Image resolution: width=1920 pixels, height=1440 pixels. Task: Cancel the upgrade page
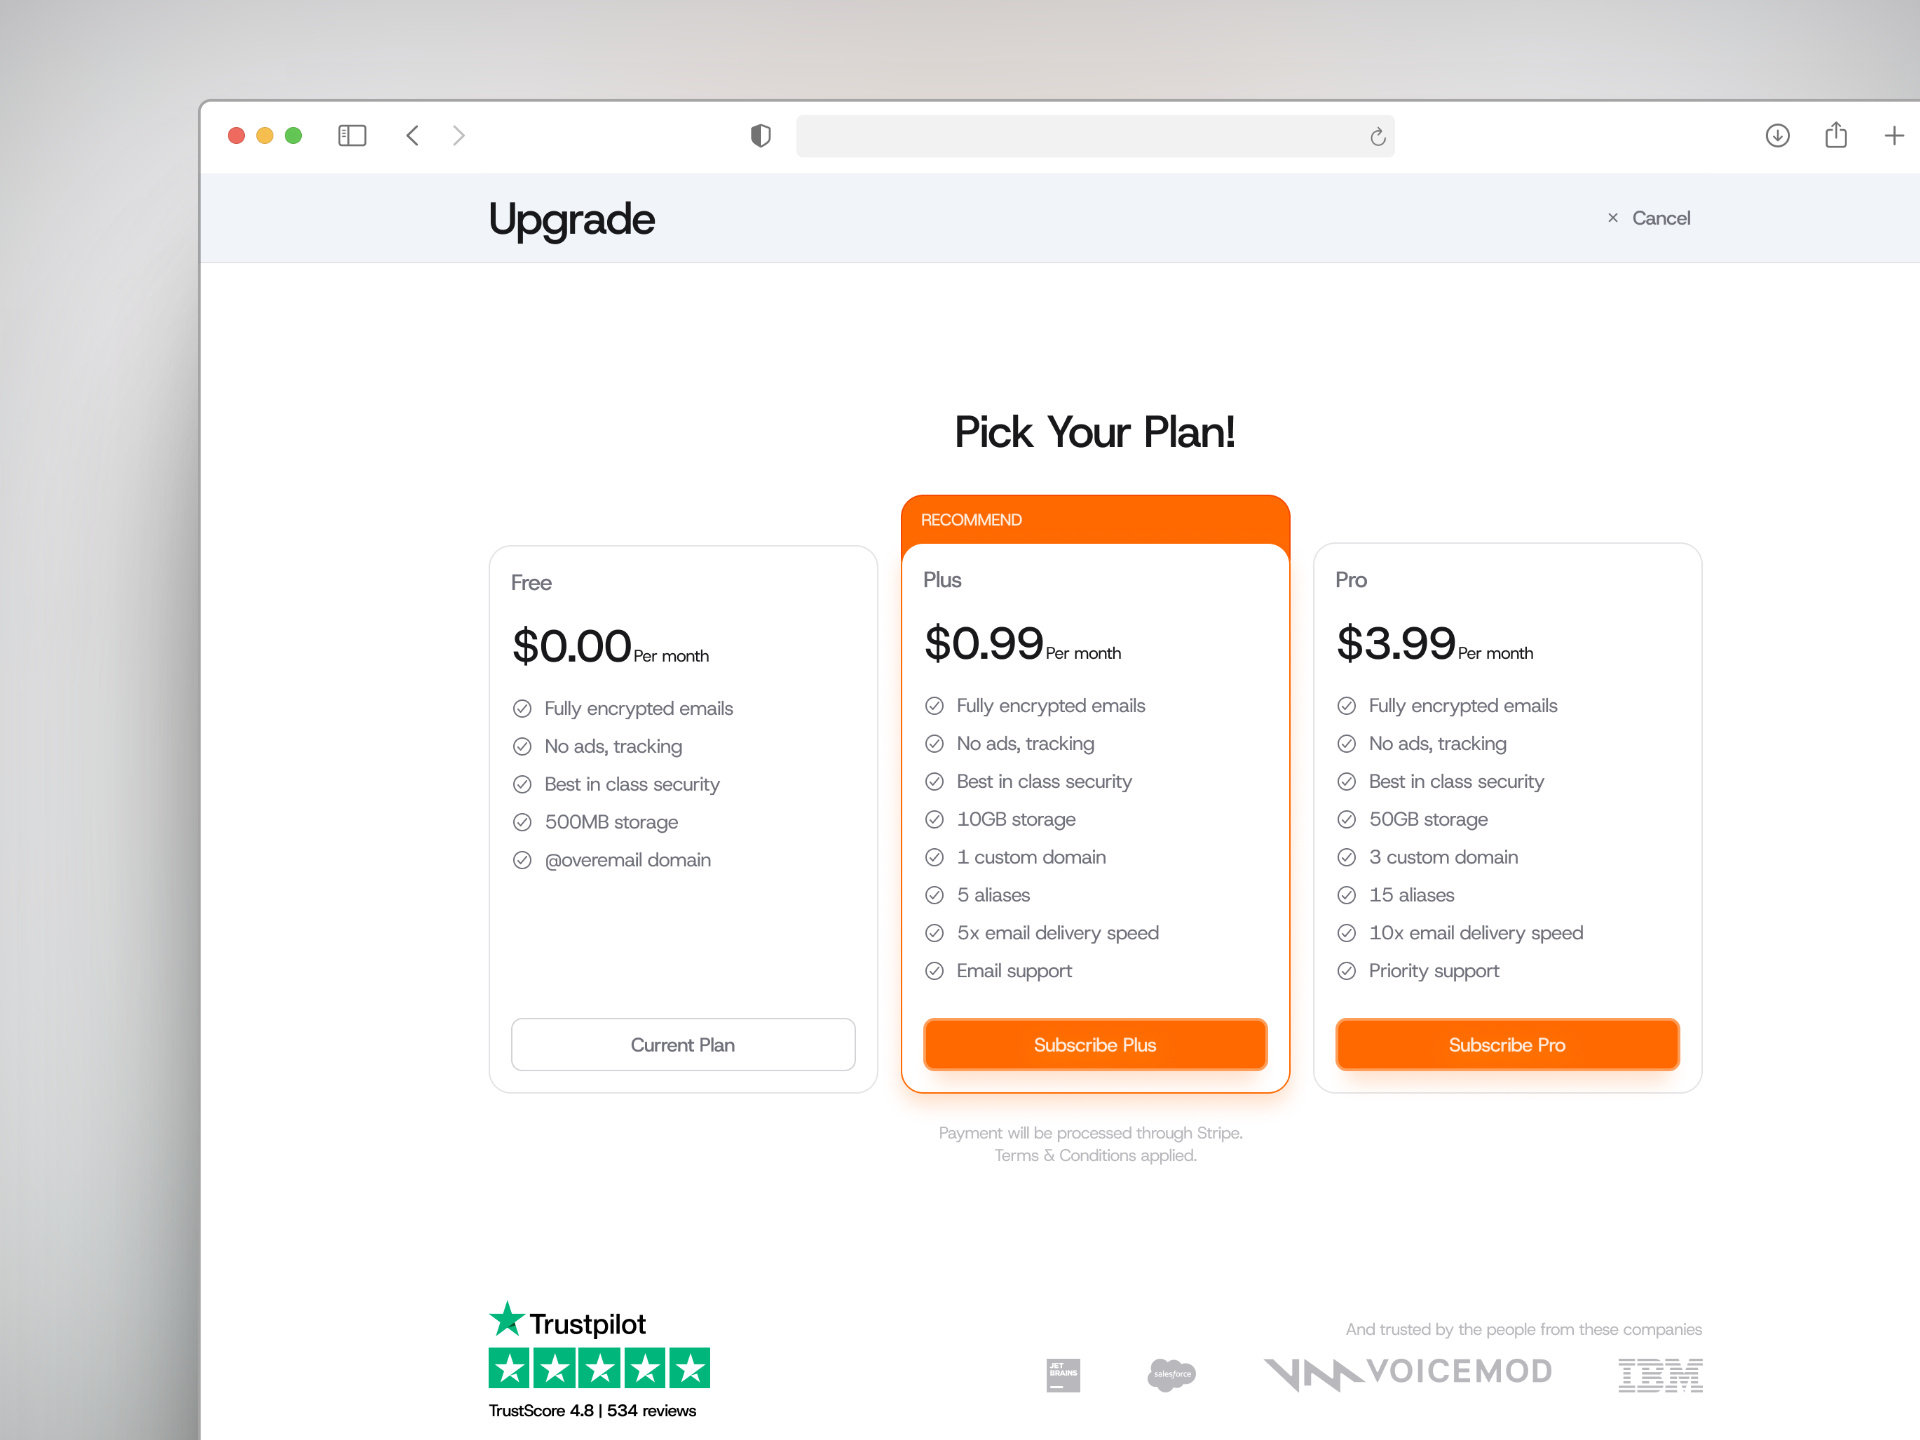coord(1649,218)
